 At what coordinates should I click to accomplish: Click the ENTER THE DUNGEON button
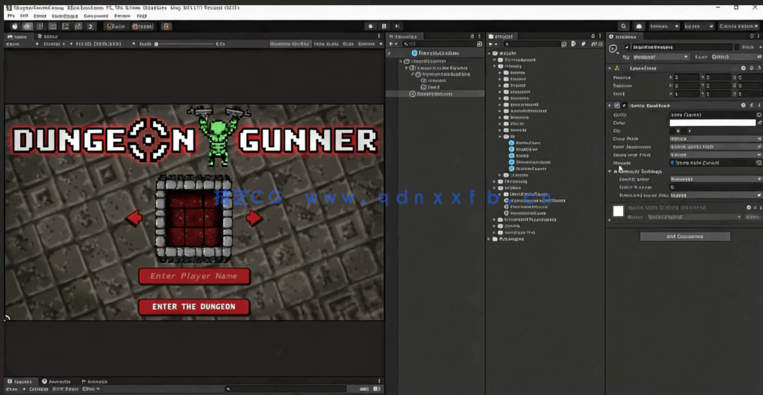tap(194, 307)
